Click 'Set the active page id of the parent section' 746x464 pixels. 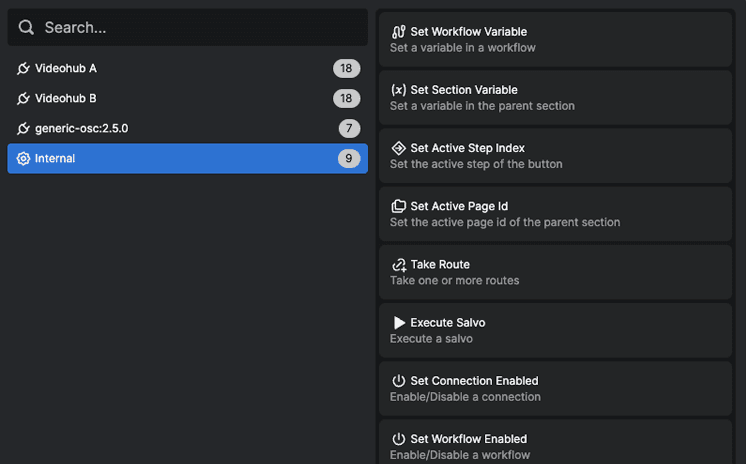point(505,222)
